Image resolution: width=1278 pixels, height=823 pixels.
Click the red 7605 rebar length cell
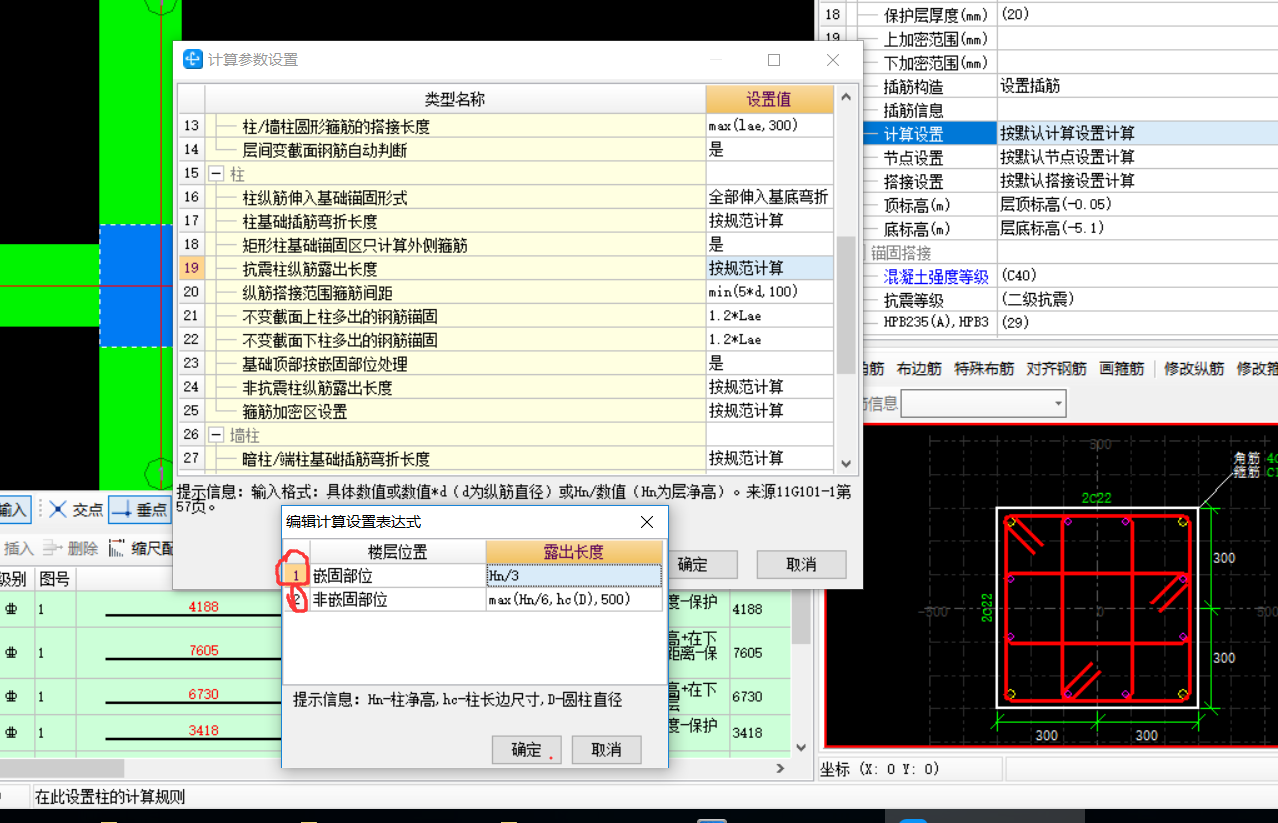[x=203, y=651]
